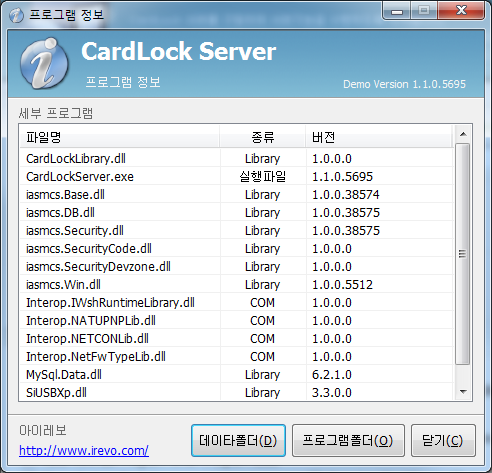The height and width of the screenshot is (473, 492).
Task: Sort list by 파일명 column header
Action: (120, 137)
